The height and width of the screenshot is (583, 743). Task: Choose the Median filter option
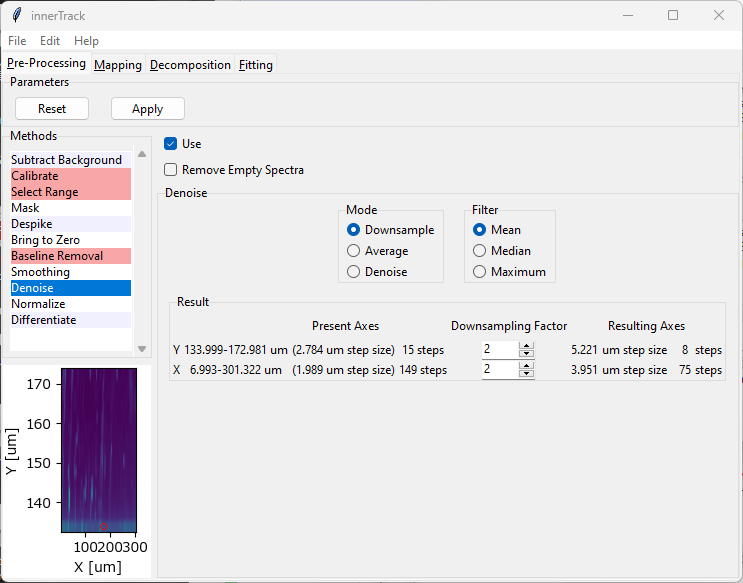[480, 251]
